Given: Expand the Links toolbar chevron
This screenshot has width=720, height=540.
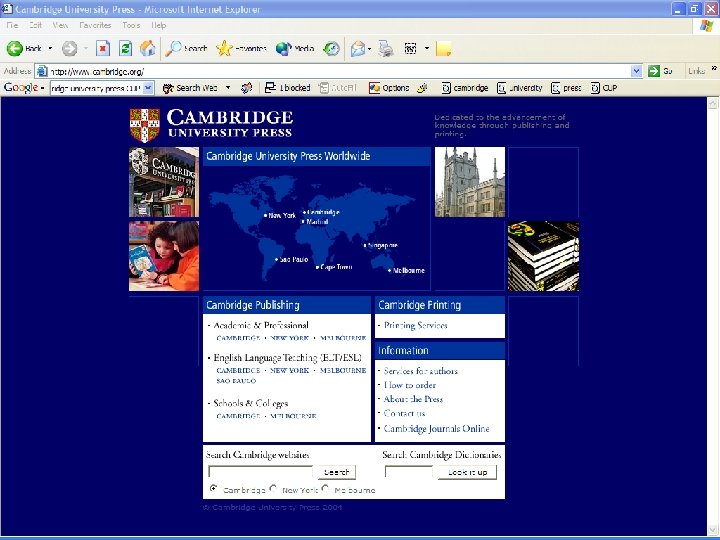Looking at the screenshot, I should [x=714, y=69].
